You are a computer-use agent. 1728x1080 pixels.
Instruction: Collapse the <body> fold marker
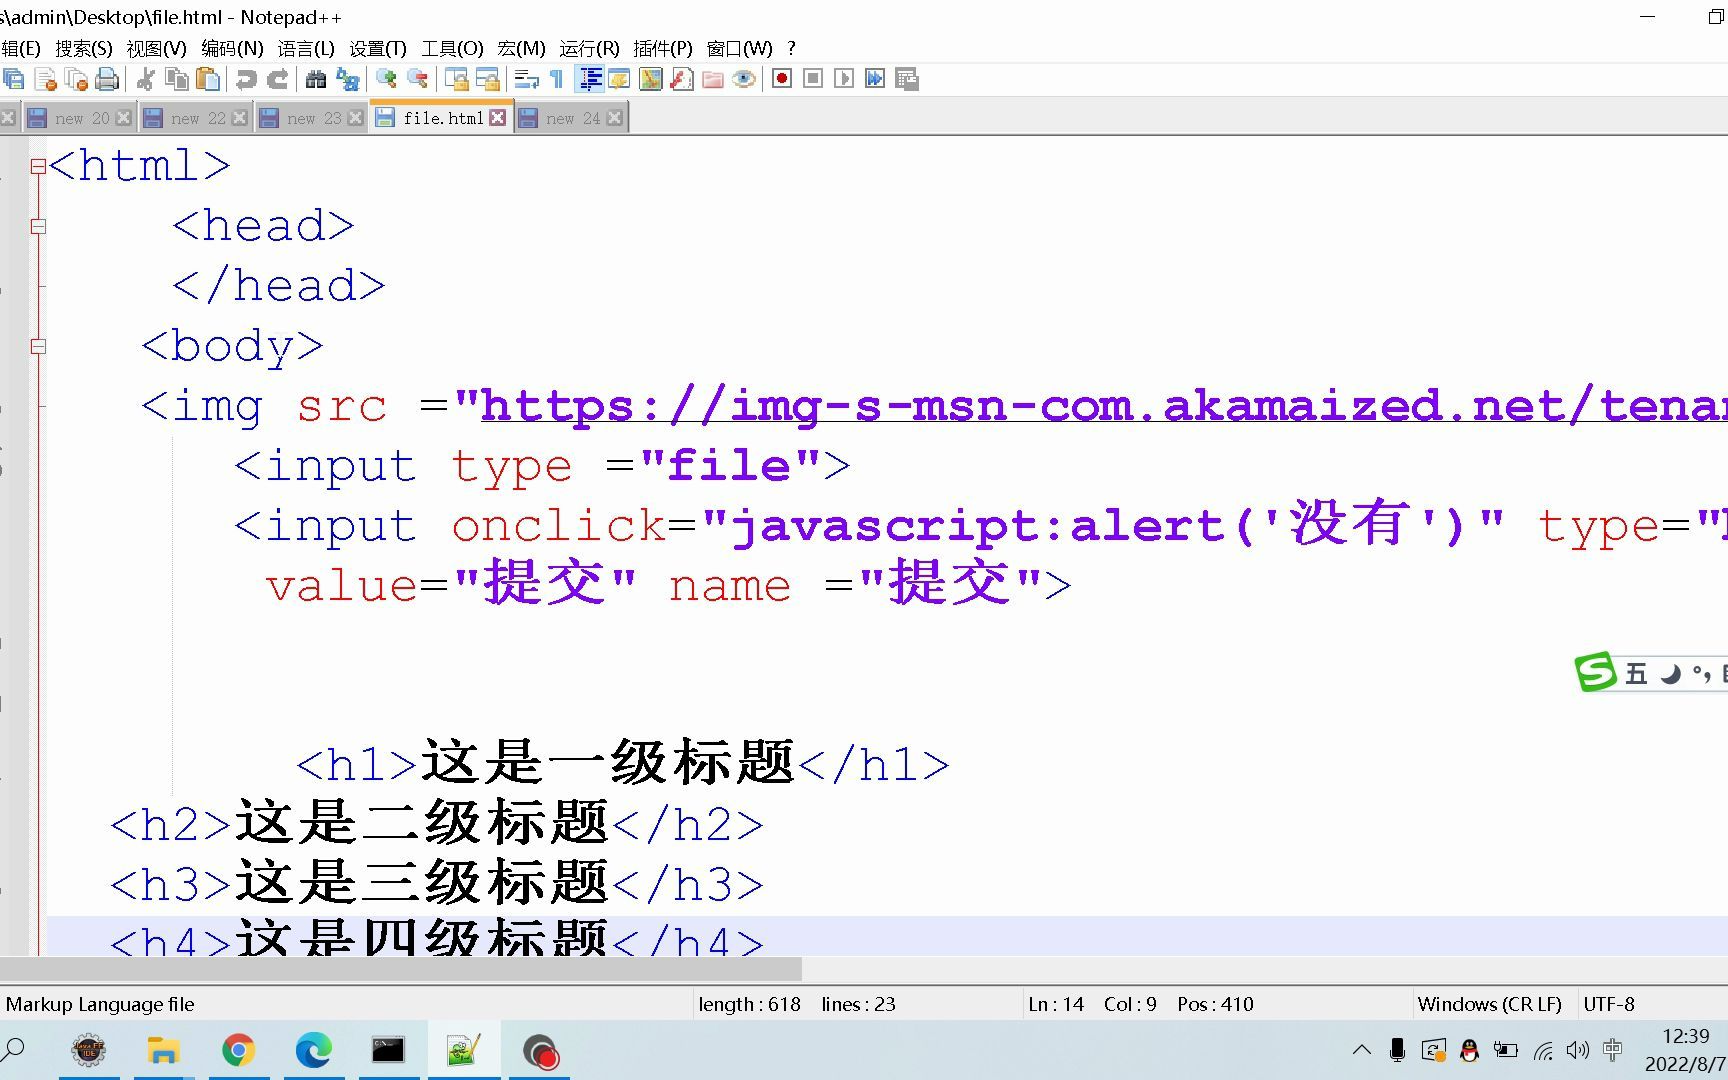pos(38,346)
